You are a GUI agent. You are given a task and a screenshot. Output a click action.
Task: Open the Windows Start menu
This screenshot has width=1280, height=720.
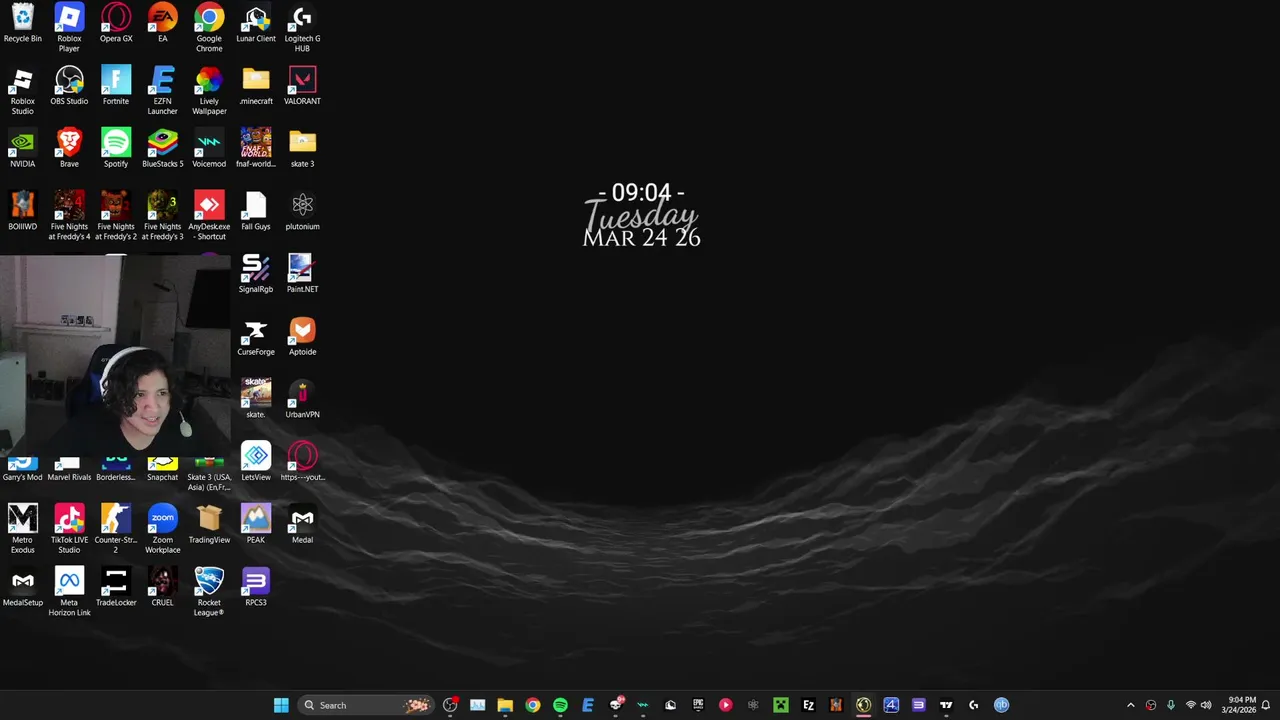[x=281, y=705]
